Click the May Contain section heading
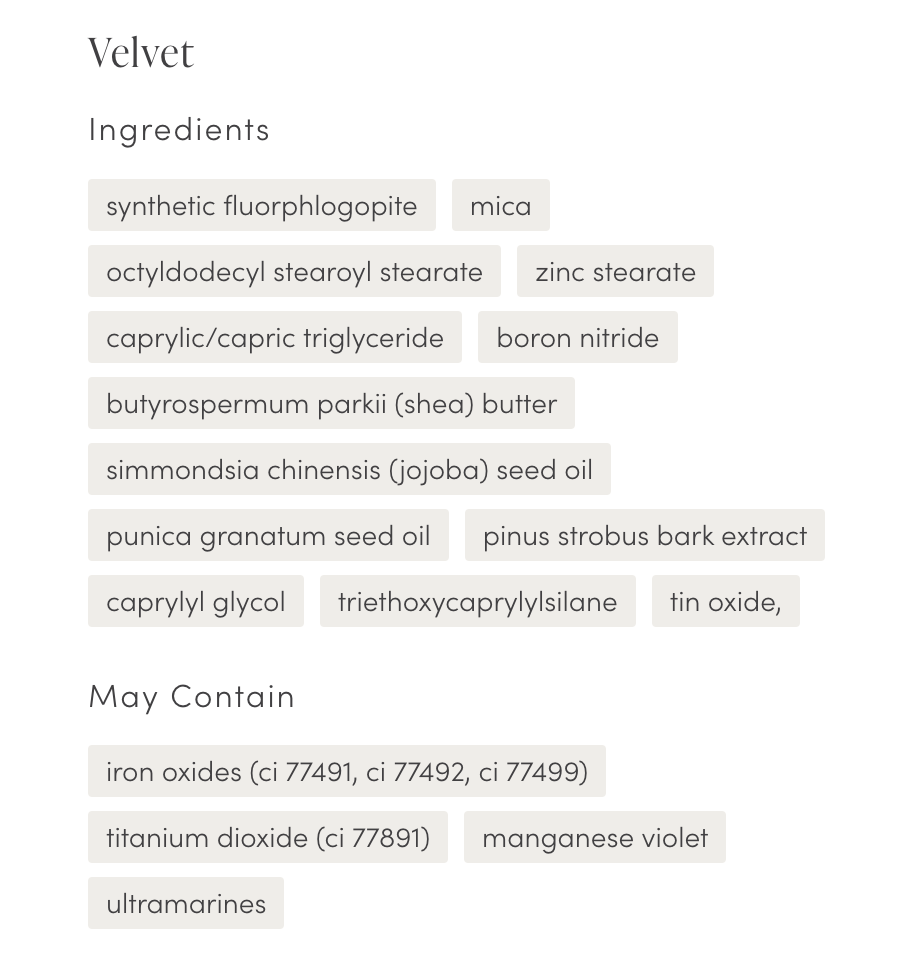910x976 pixels. [192, 696]
